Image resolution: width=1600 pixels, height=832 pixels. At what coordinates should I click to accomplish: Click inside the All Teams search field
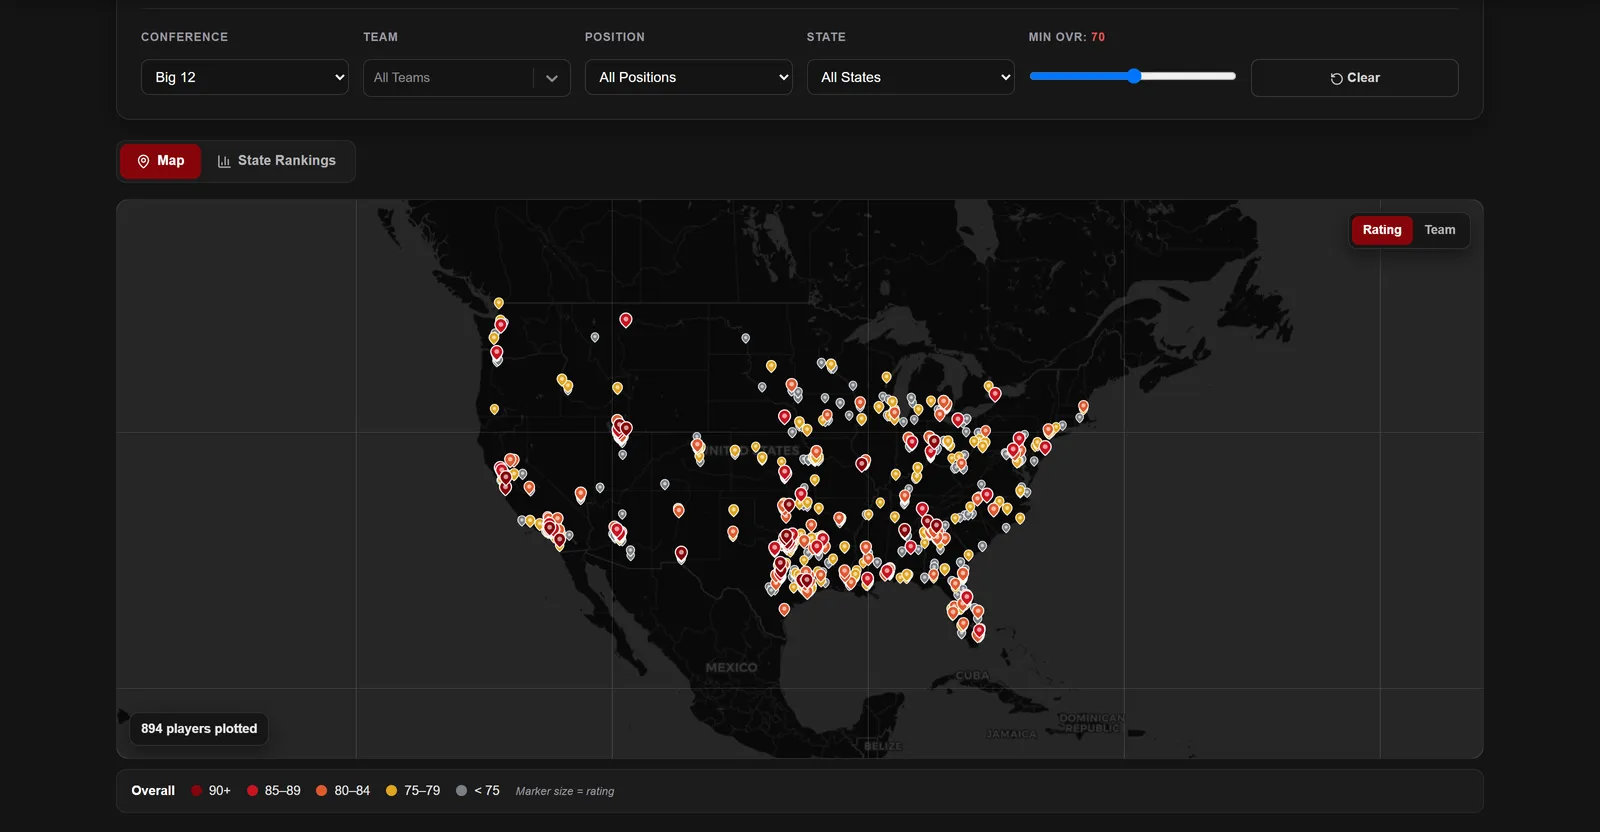448,78
